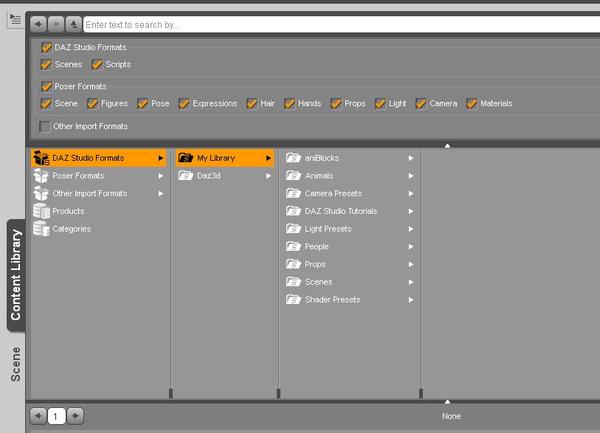Click the forward navigation arrow button

[x=56, y=24]
